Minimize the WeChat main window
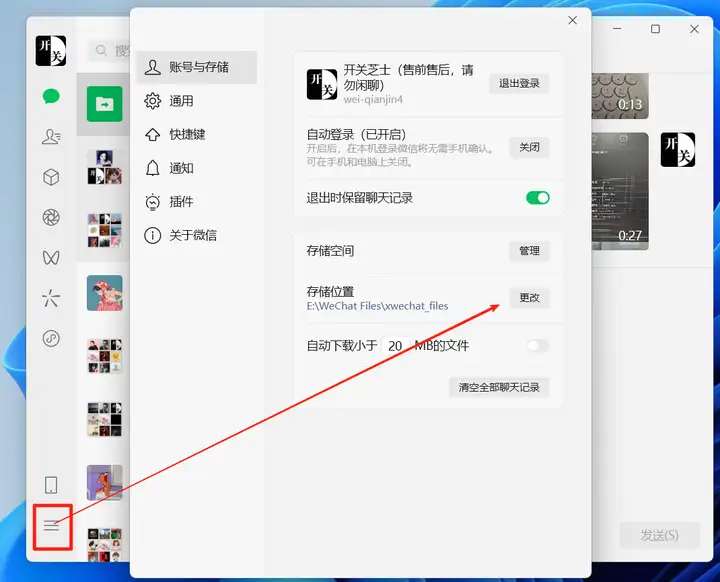The image size is (720, 582). 617,29
